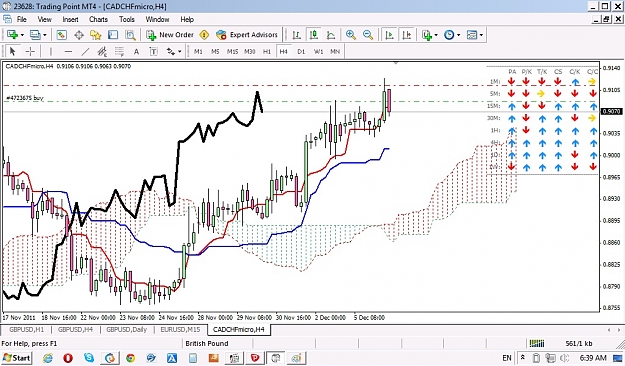Click the Templates icon
This screenshot has height=366, width=625.
click(x=472, y=35)
